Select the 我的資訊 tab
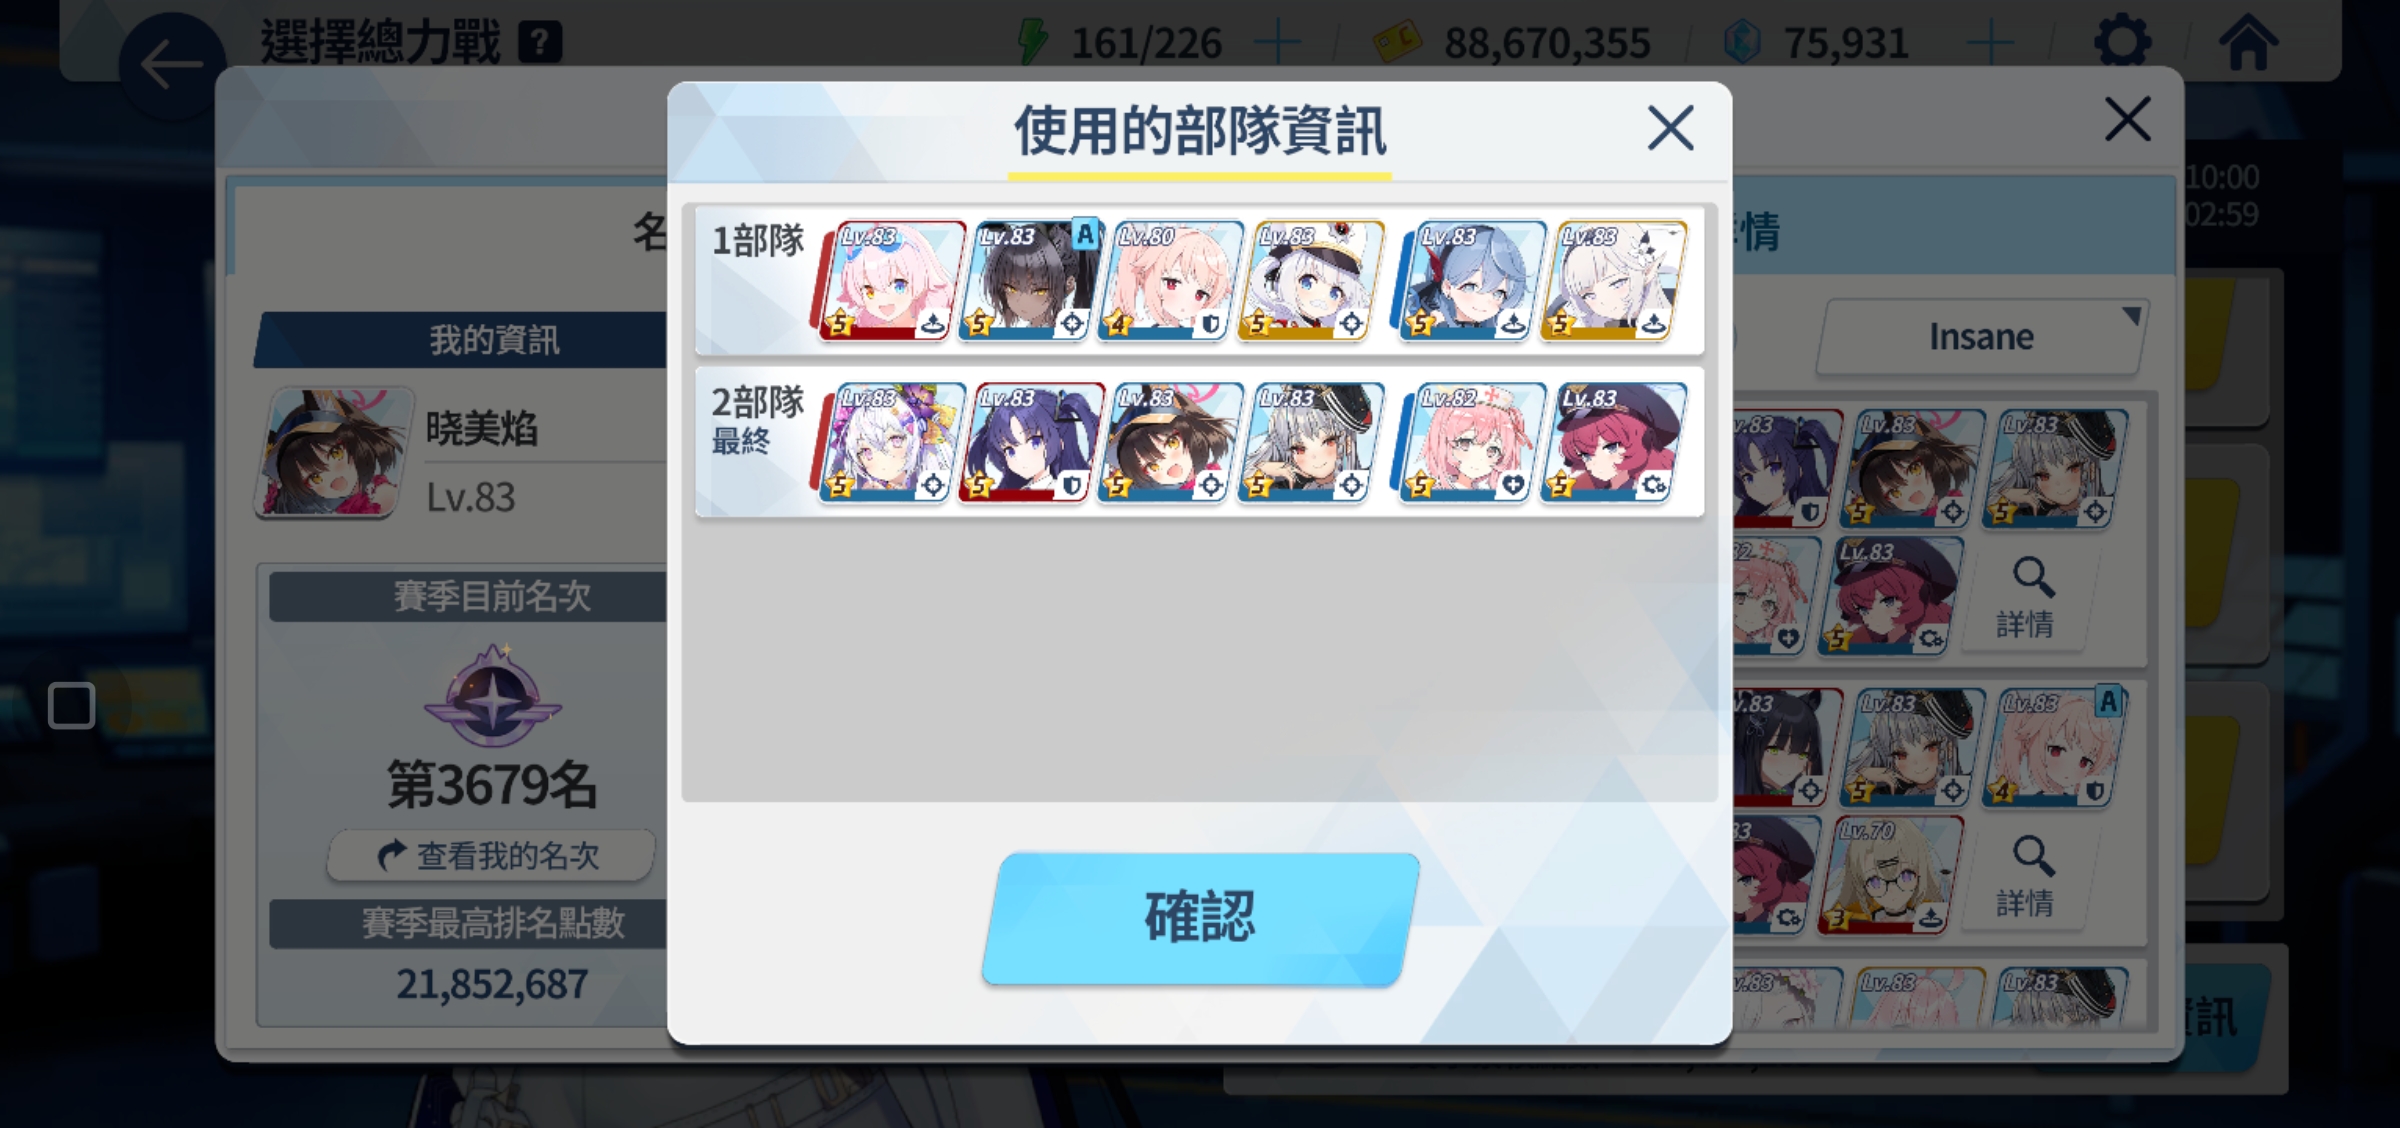2400x1128 pixels. tap(494, 340)
